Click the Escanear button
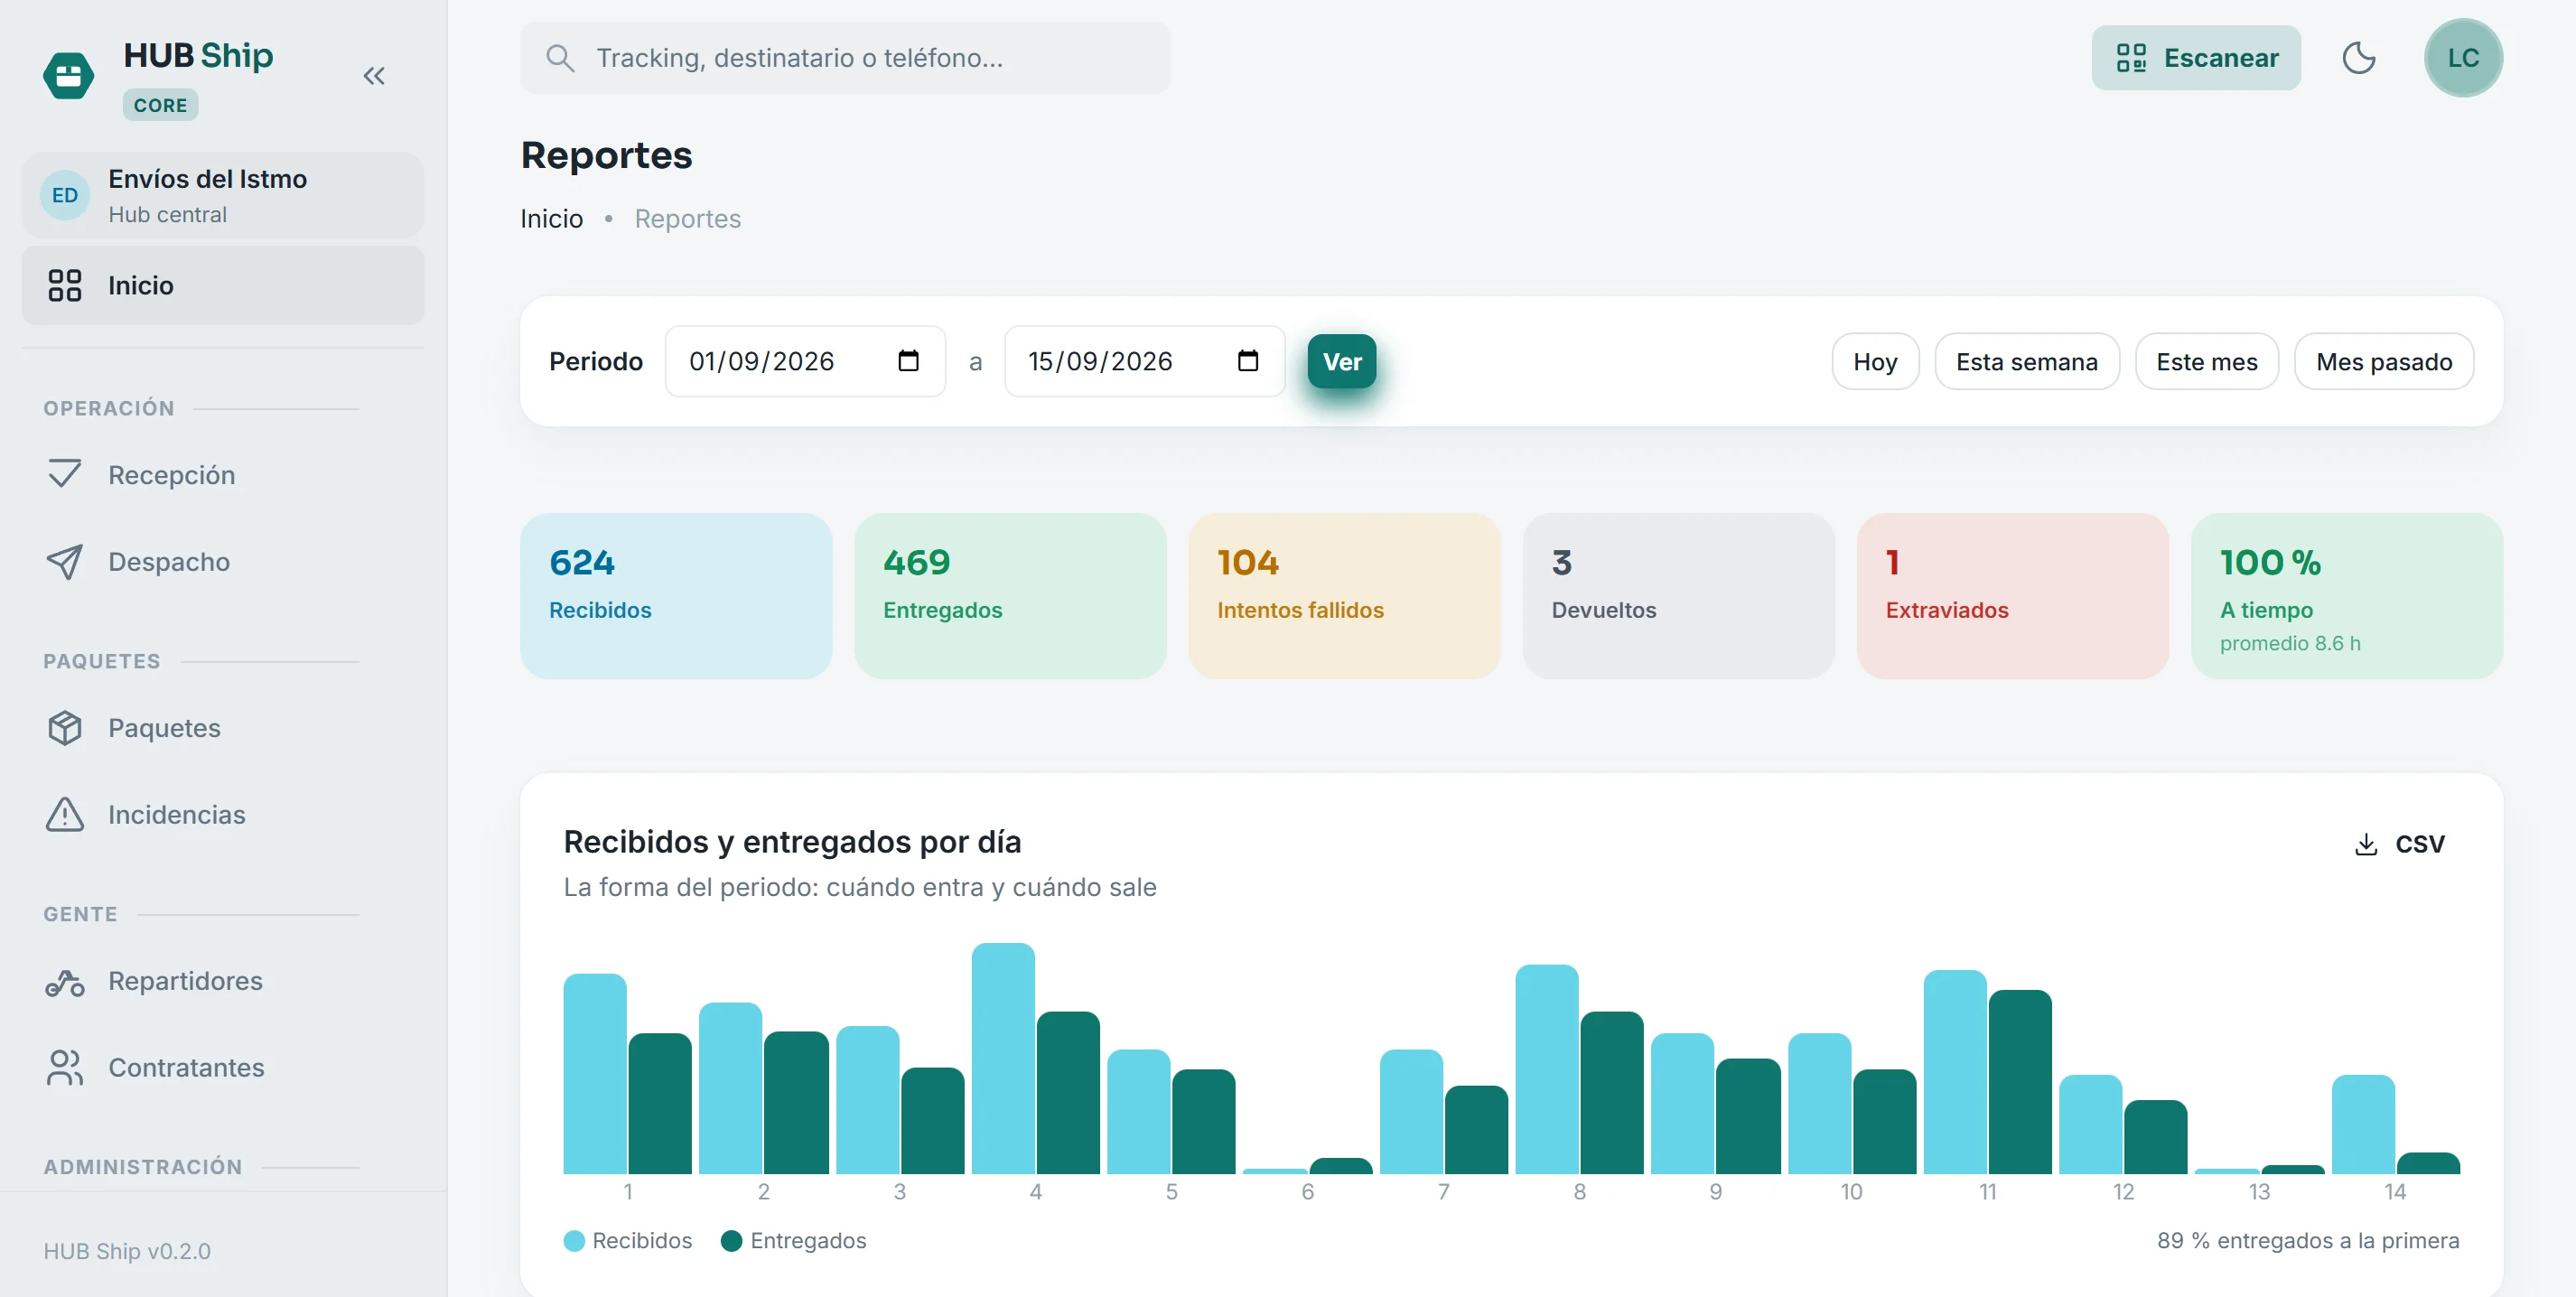Screen dimensions: 2576x1297 pyautogui.click(x=2196, y=58)
